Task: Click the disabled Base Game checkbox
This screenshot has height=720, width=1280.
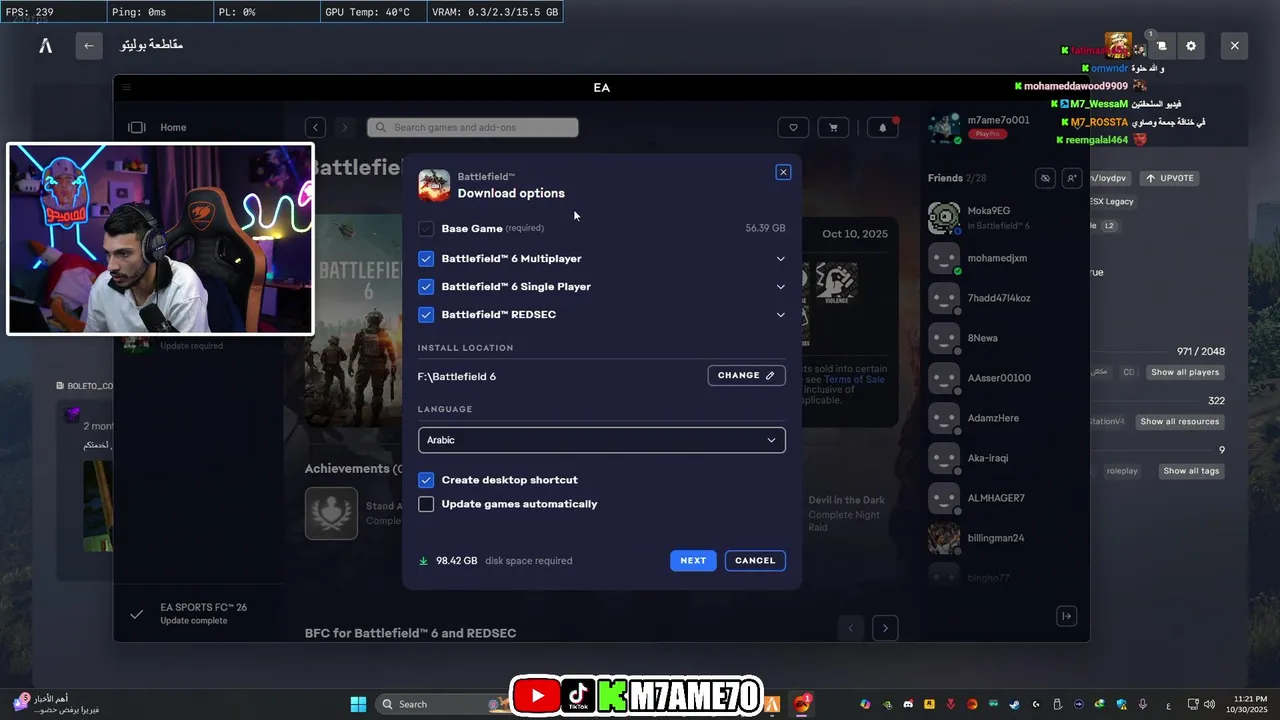Action: (426, 228)
